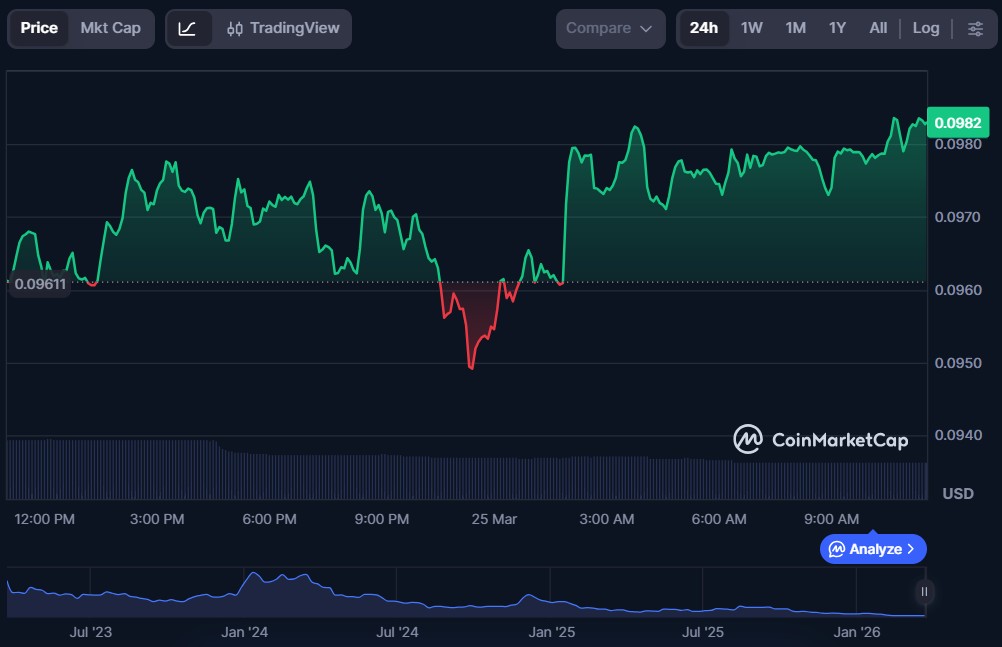Select the All time range
Screen dimensions: 1002x647
877,29
